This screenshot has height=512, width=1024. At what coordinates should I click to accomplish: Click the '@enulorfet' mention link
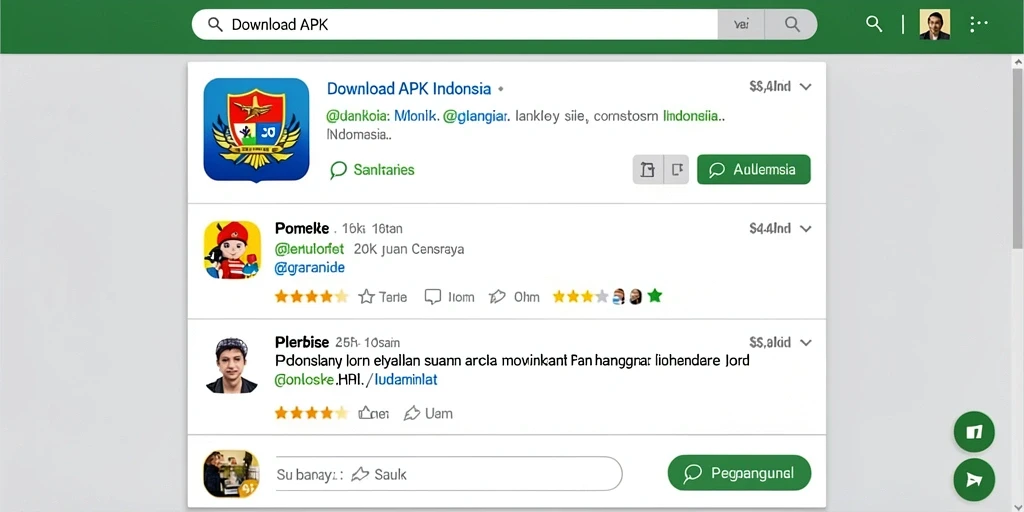310,249
